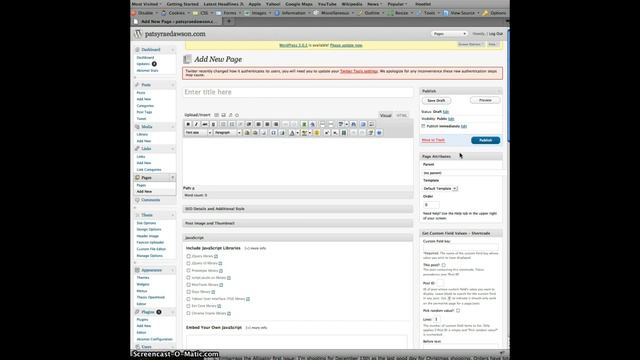Image resolution: width=640 pixels, height=360 pixels.
Task: Check the Ext Core library checkbox
Action: click(x=189, y=306)
